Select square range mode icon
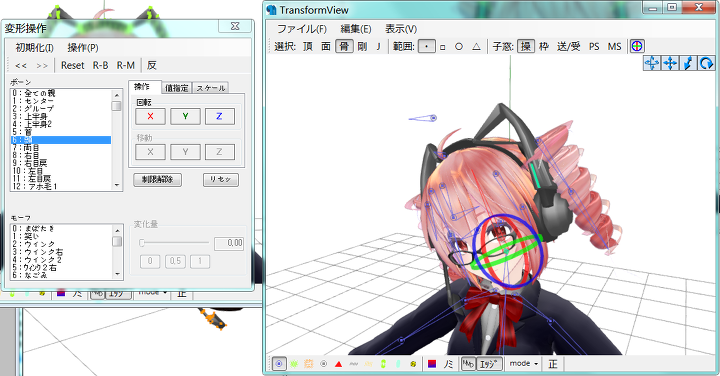Screen dimensions: 720x376 click(x=443, y=47)
